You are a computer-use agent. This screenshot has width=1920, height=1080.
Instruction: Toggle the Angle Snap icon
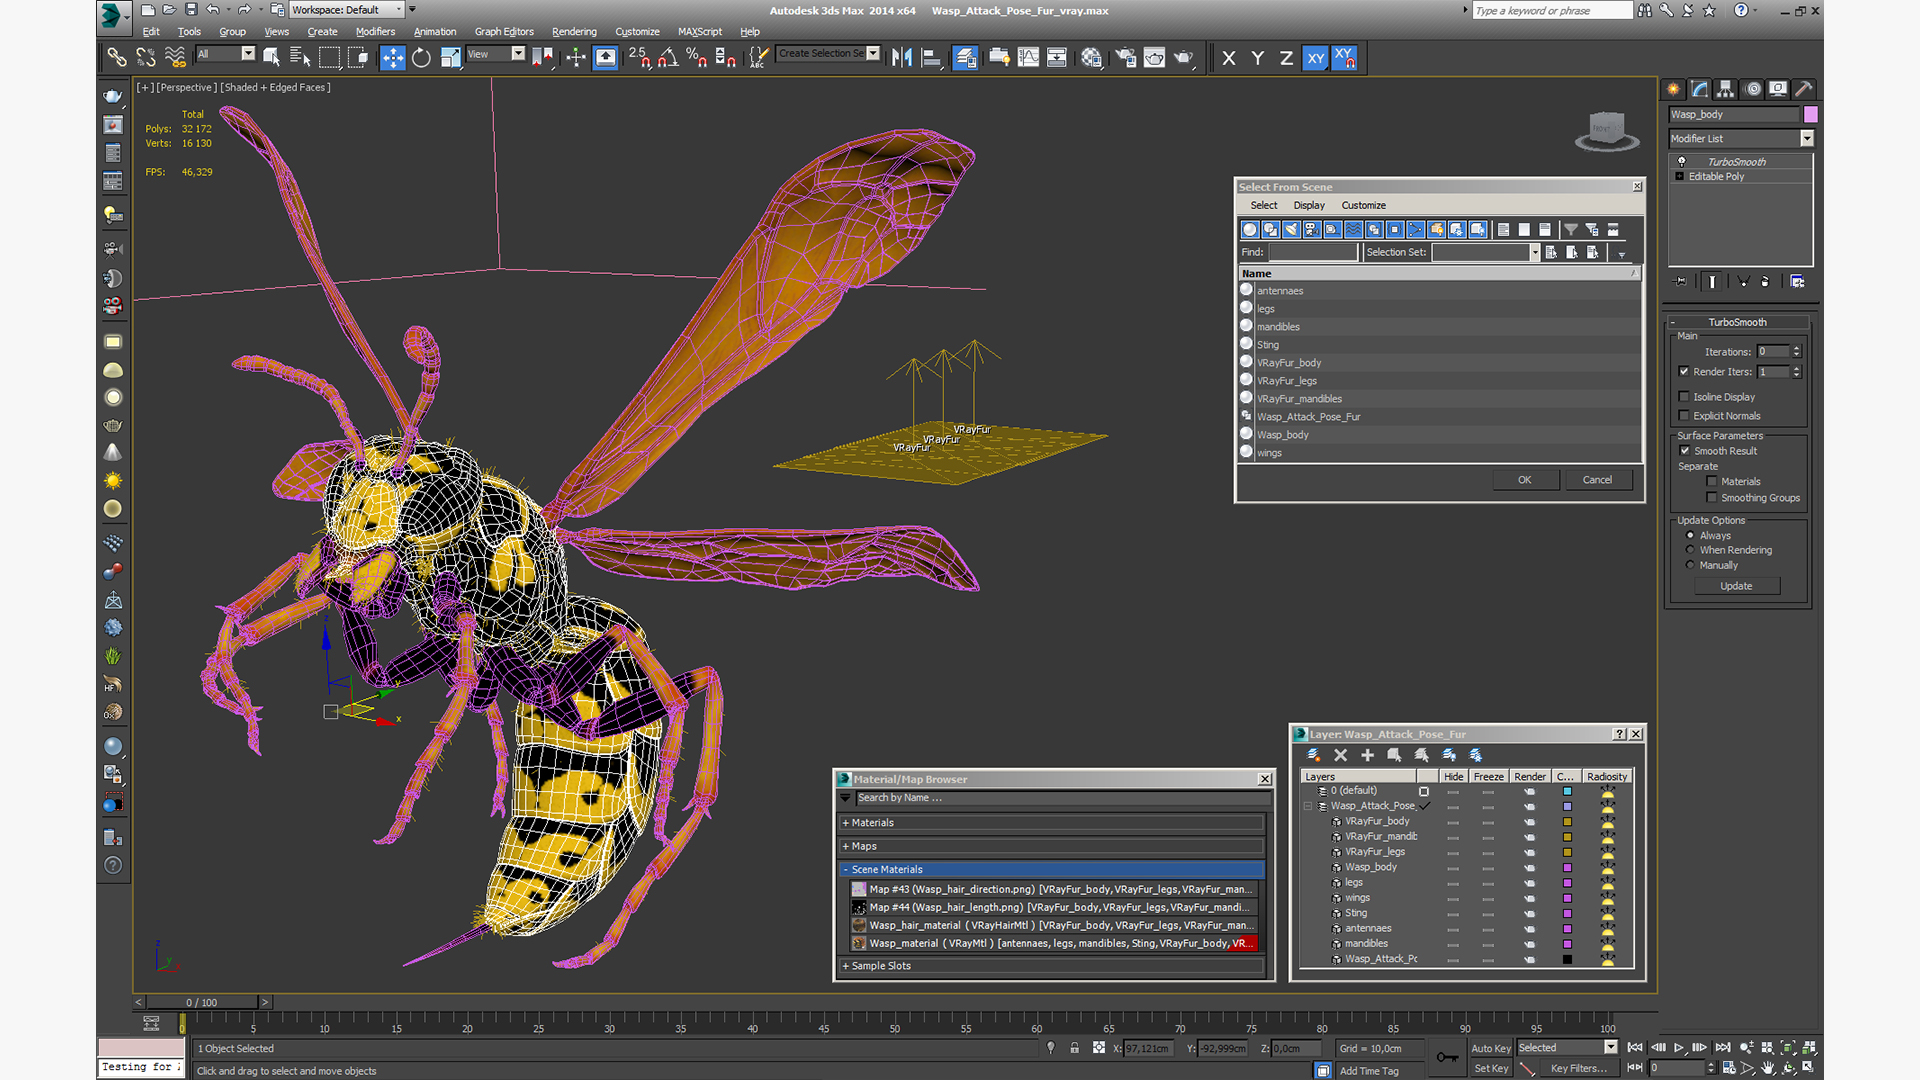point(668,58)
